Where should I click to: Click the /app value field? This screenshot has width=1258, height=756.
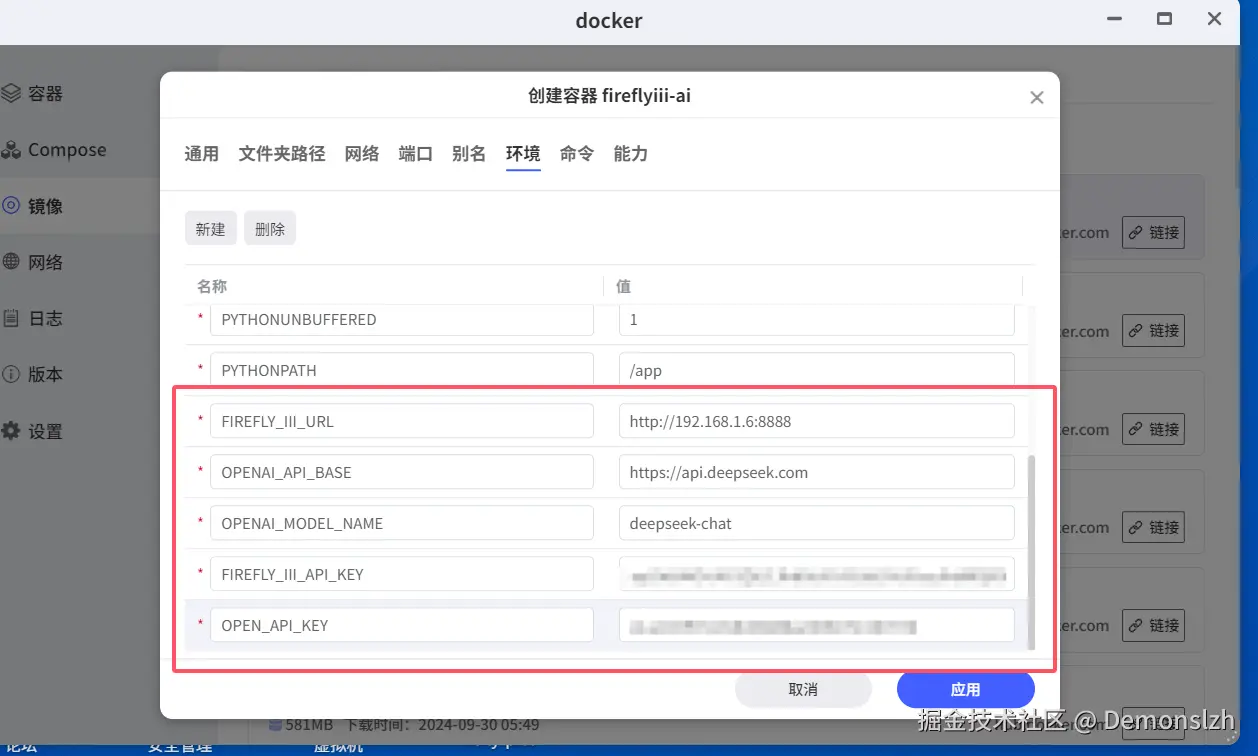(x=817, y=369)
